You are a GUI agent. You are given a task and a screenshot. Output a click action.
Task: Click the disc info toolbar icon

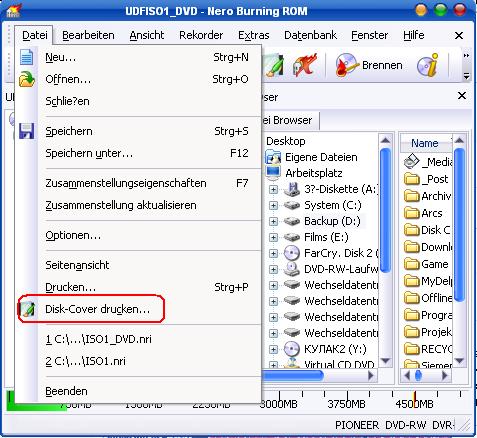(x=428, y=65)
